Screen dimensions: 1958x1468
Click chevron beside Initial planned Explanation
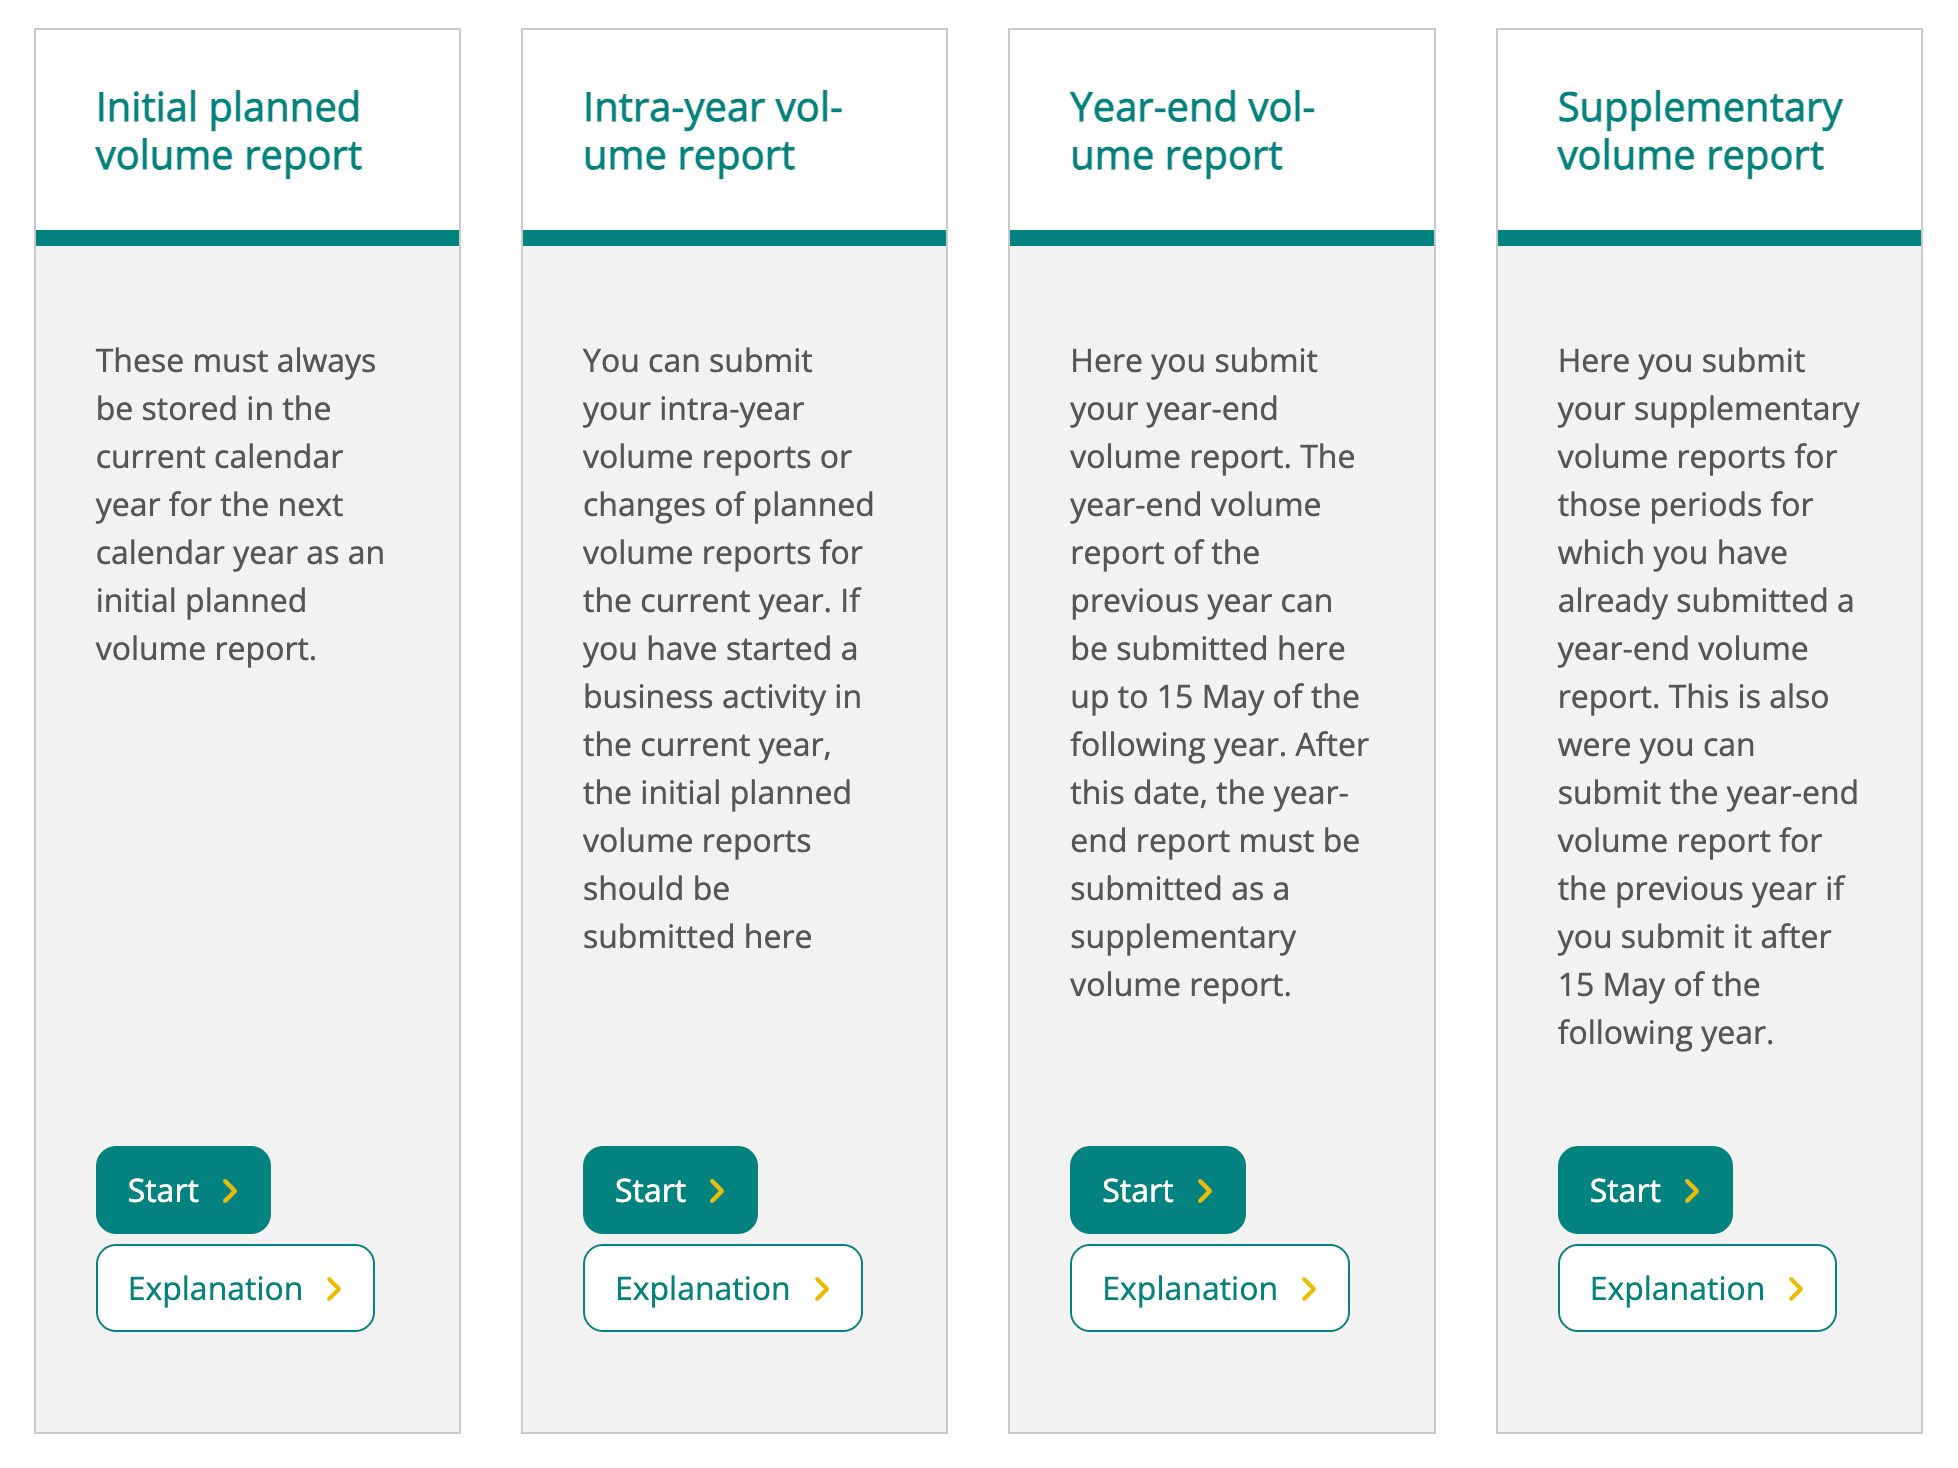(334, 1289)
